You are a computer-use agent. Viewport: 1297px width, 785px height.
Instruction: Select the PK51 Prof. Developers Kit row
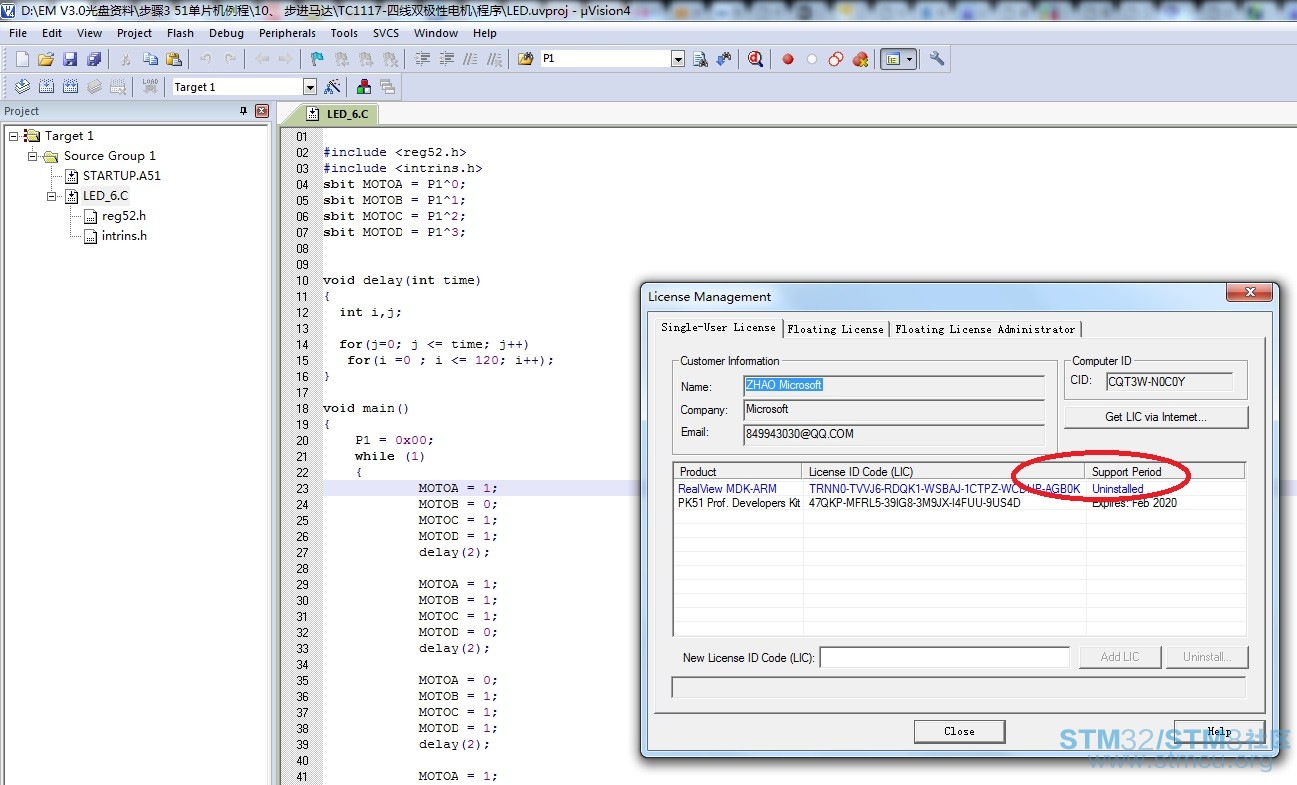pos(960,503)
